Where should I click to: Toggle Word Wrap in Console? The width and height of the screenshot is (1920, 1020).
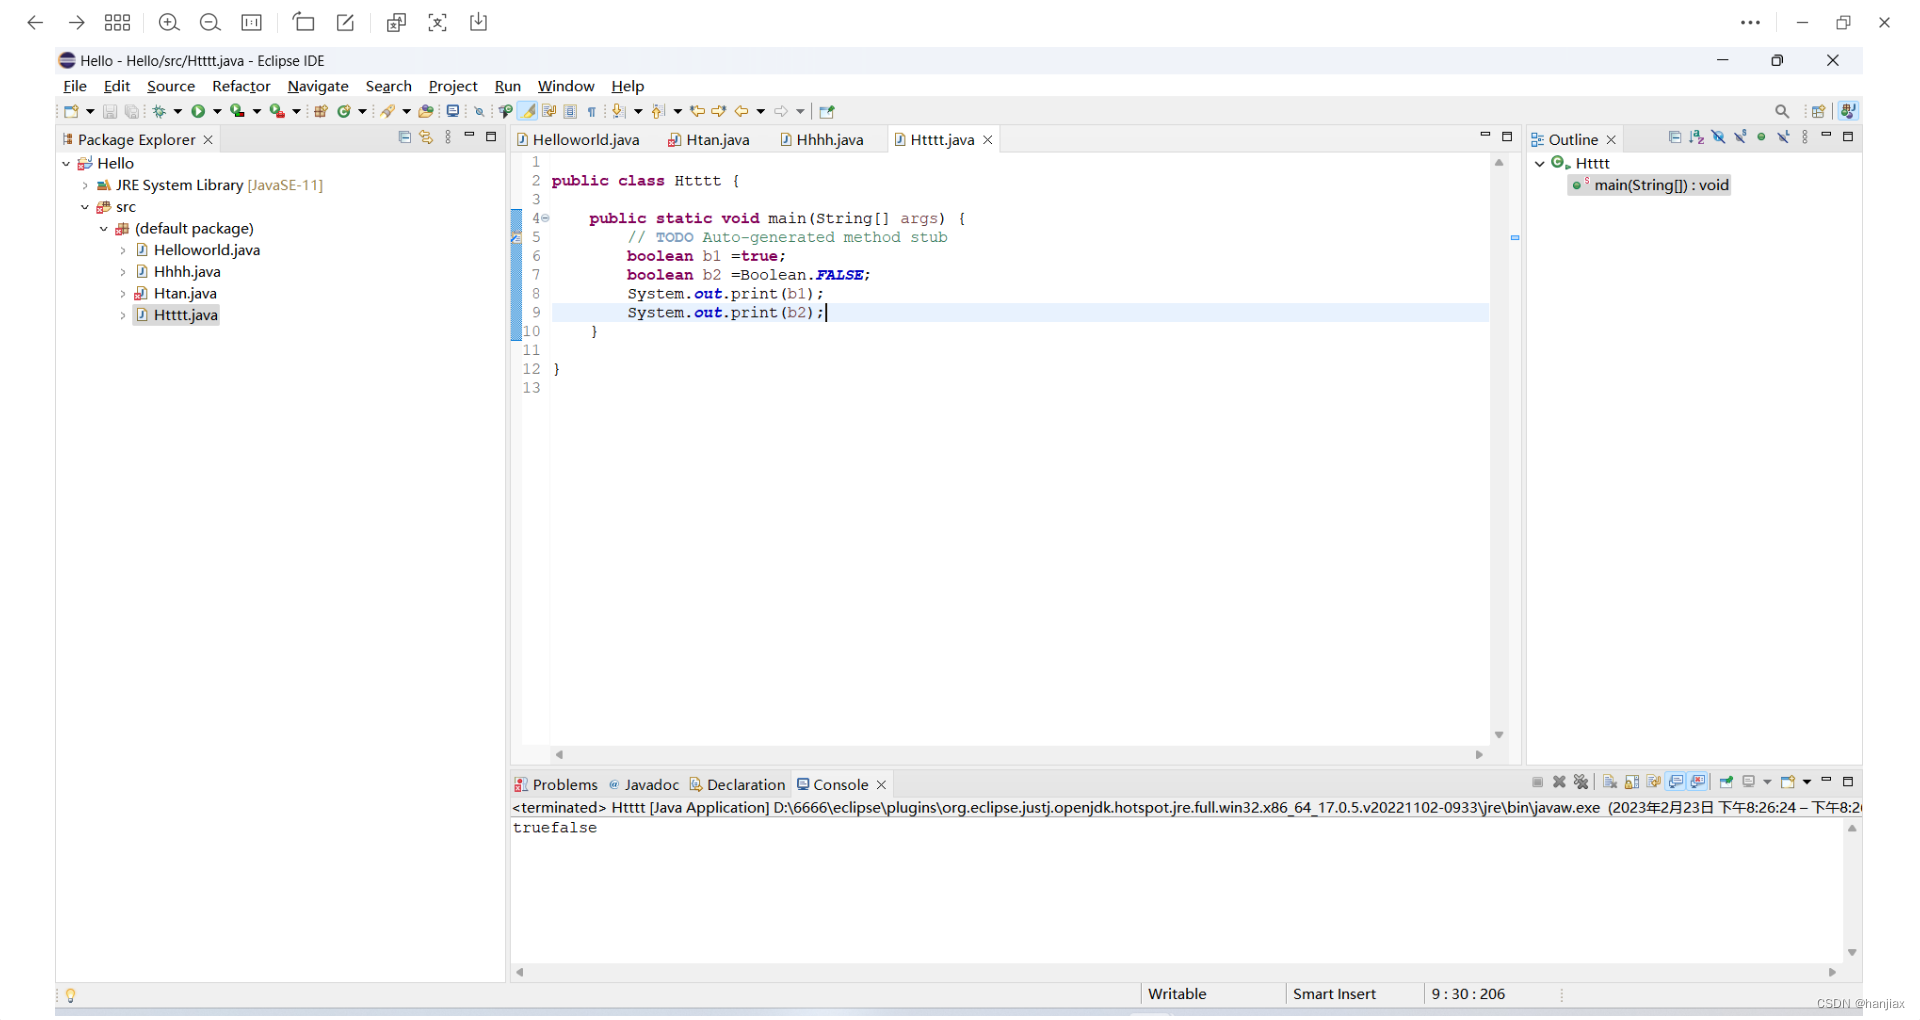[1653, 782]
